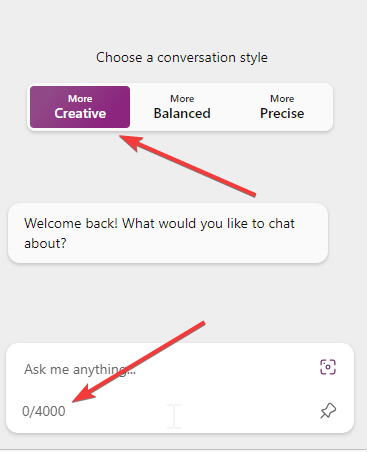367x452 pixels.
Task: Click the small More label above Creative
Action: click(80, 99)
